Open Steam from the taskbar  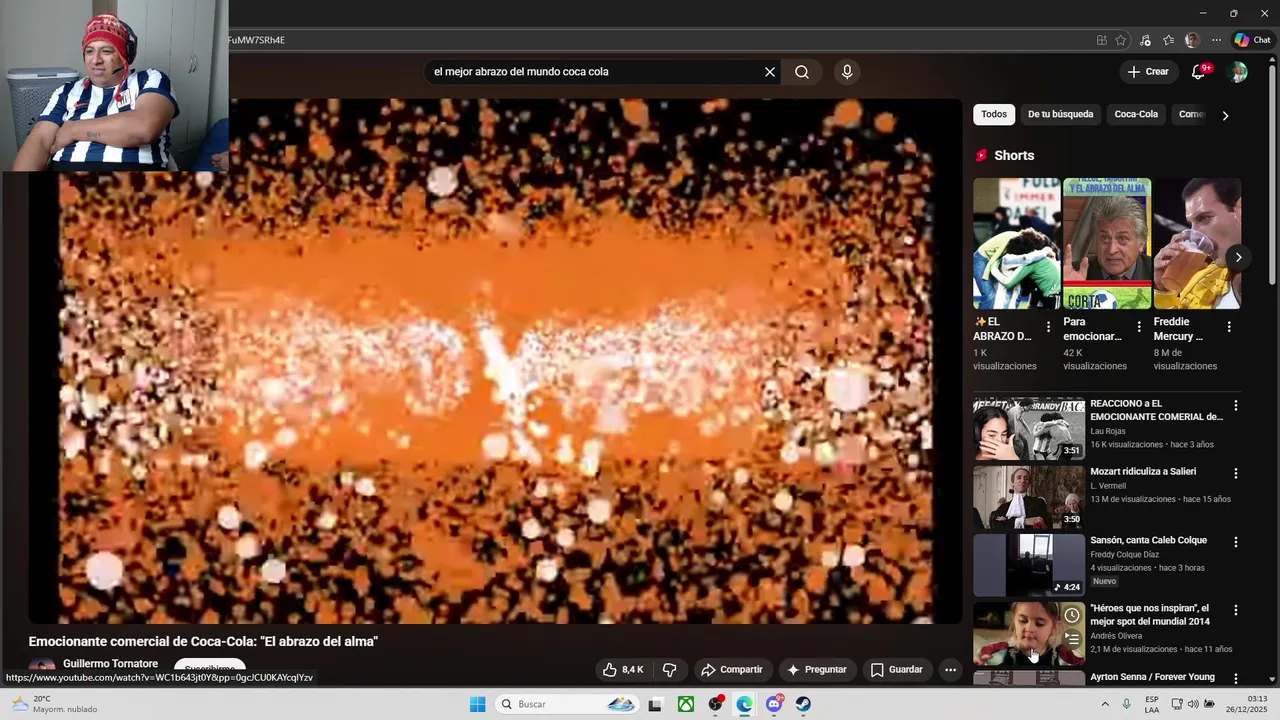click(x=803, y=704)
